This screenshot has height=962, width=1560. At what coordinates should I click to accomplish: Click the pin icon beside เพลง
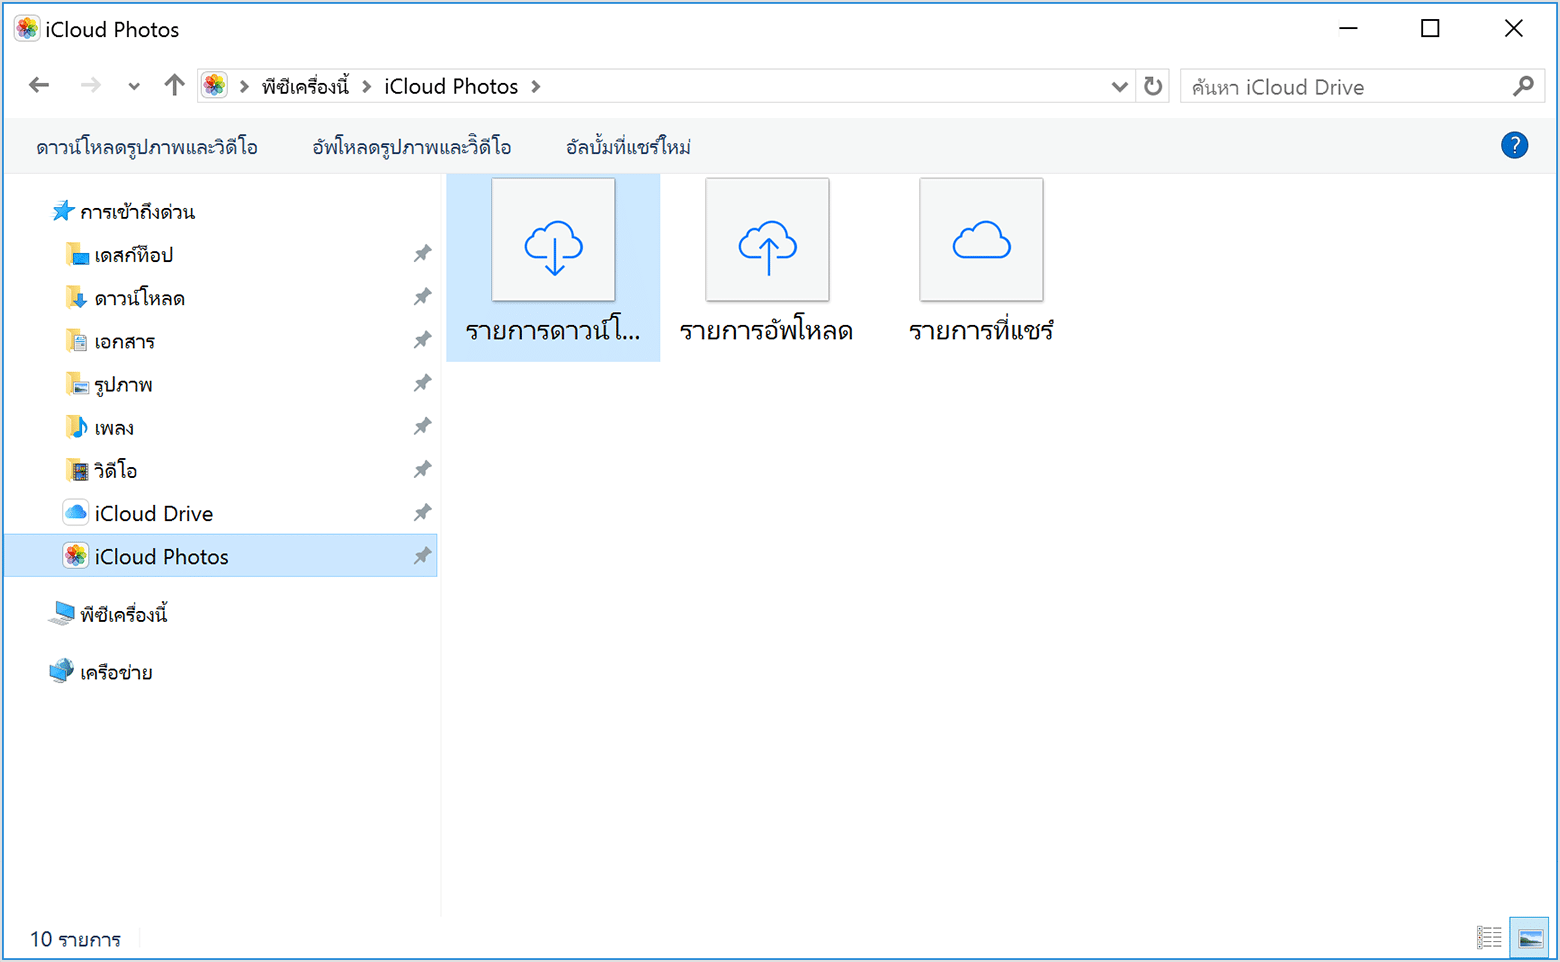(422, 426)
